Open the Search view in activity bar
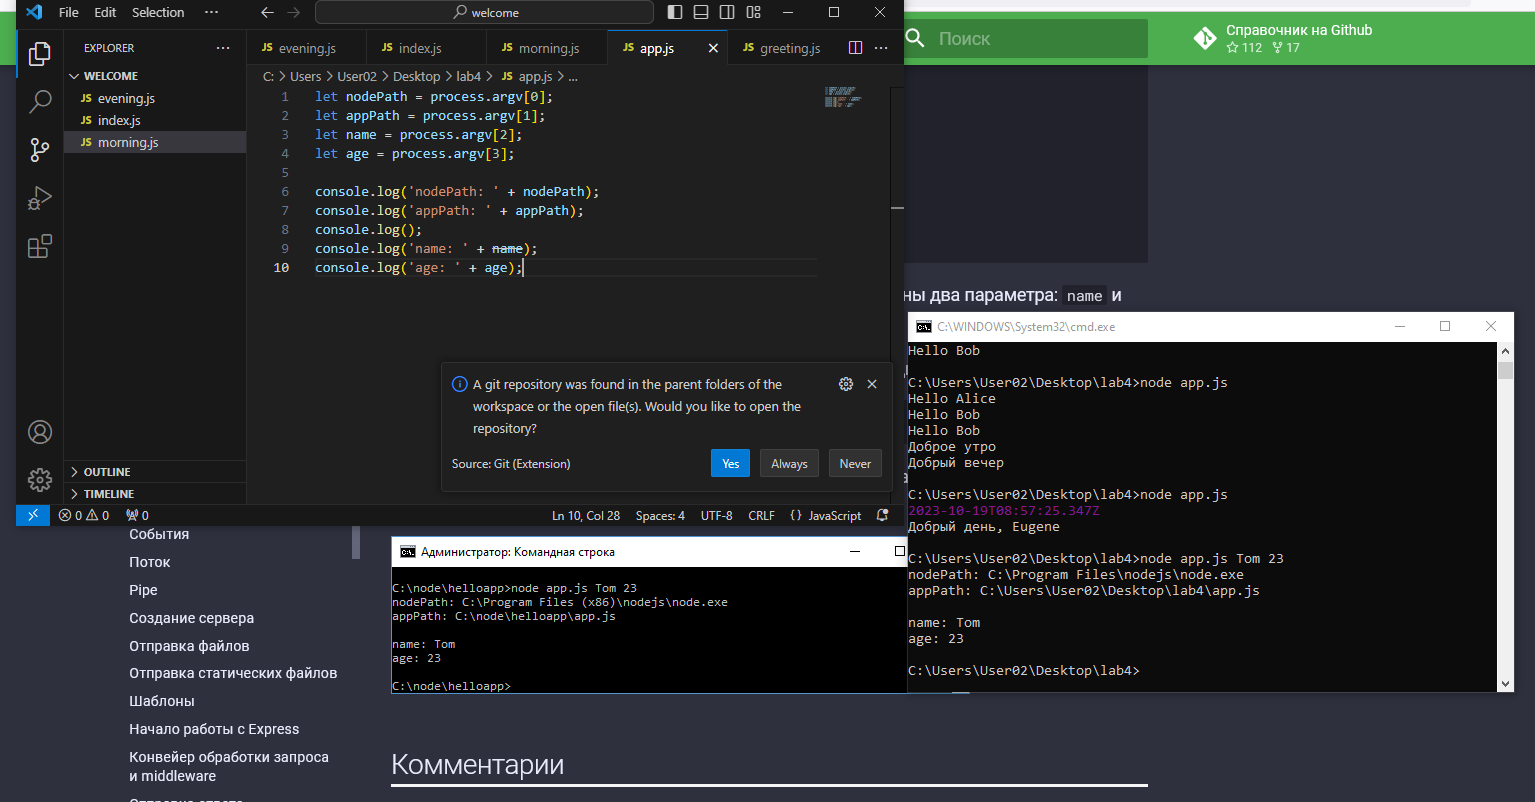 pyautogui.click(x=40, y=101)
